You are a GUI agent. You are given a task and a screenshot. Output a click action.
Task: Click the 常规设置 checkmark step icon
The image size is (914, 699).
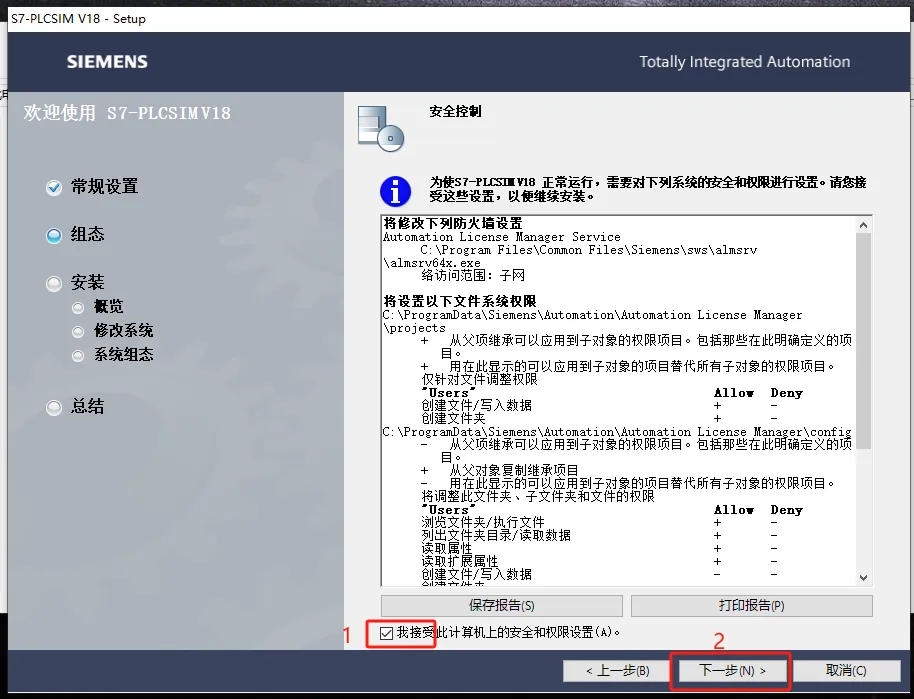54,187
